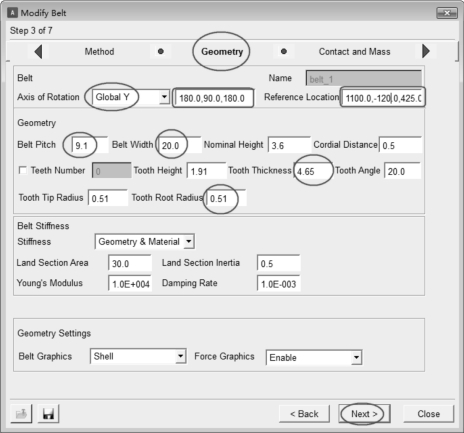This screenshot has width=464, height=433.
Task: Open the Belt Graphics Shell dropdown
Action: pos(180,356)
